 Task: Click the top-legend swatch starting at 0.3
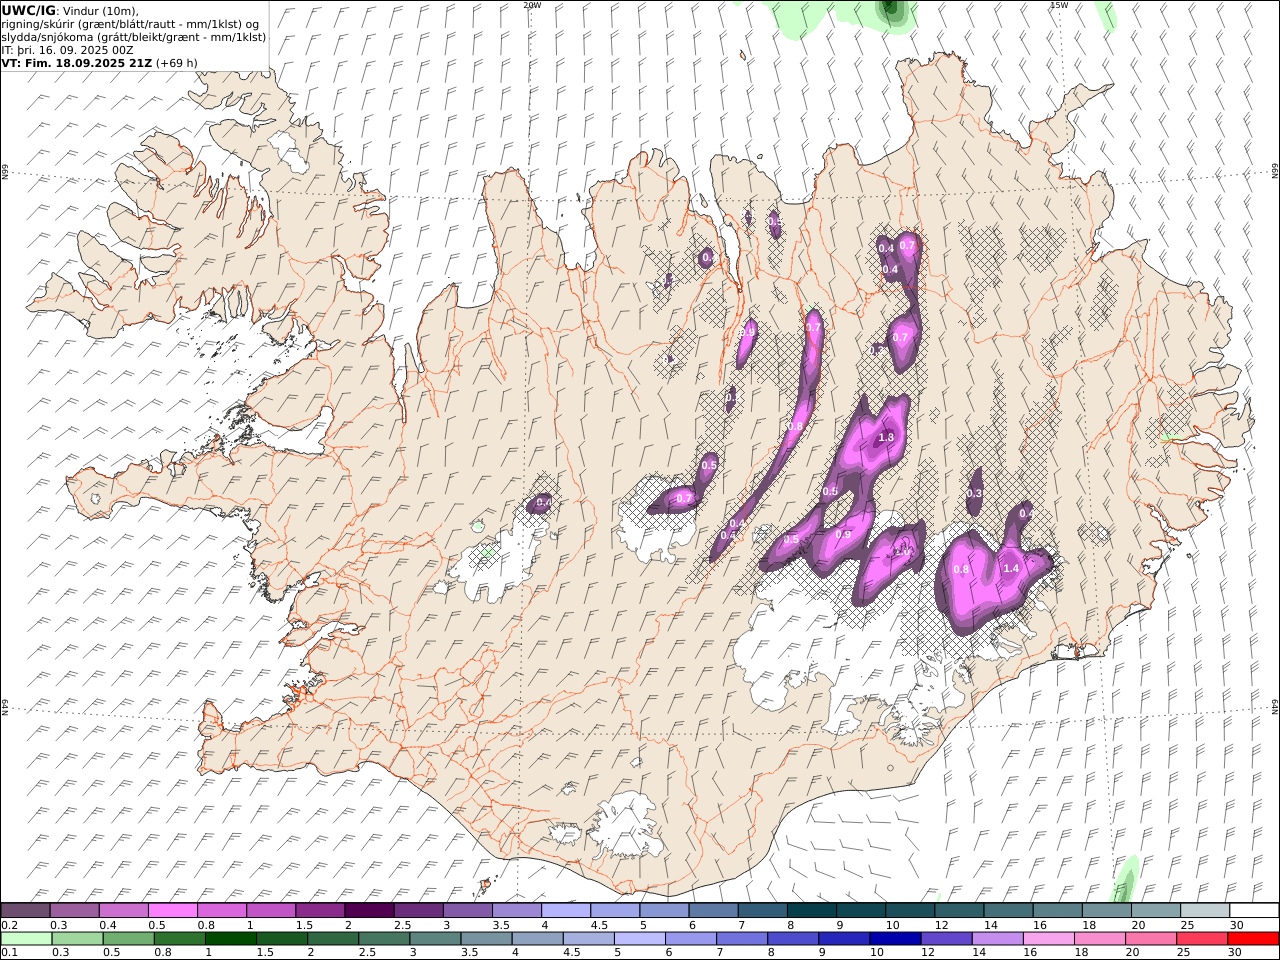point(74,911)
